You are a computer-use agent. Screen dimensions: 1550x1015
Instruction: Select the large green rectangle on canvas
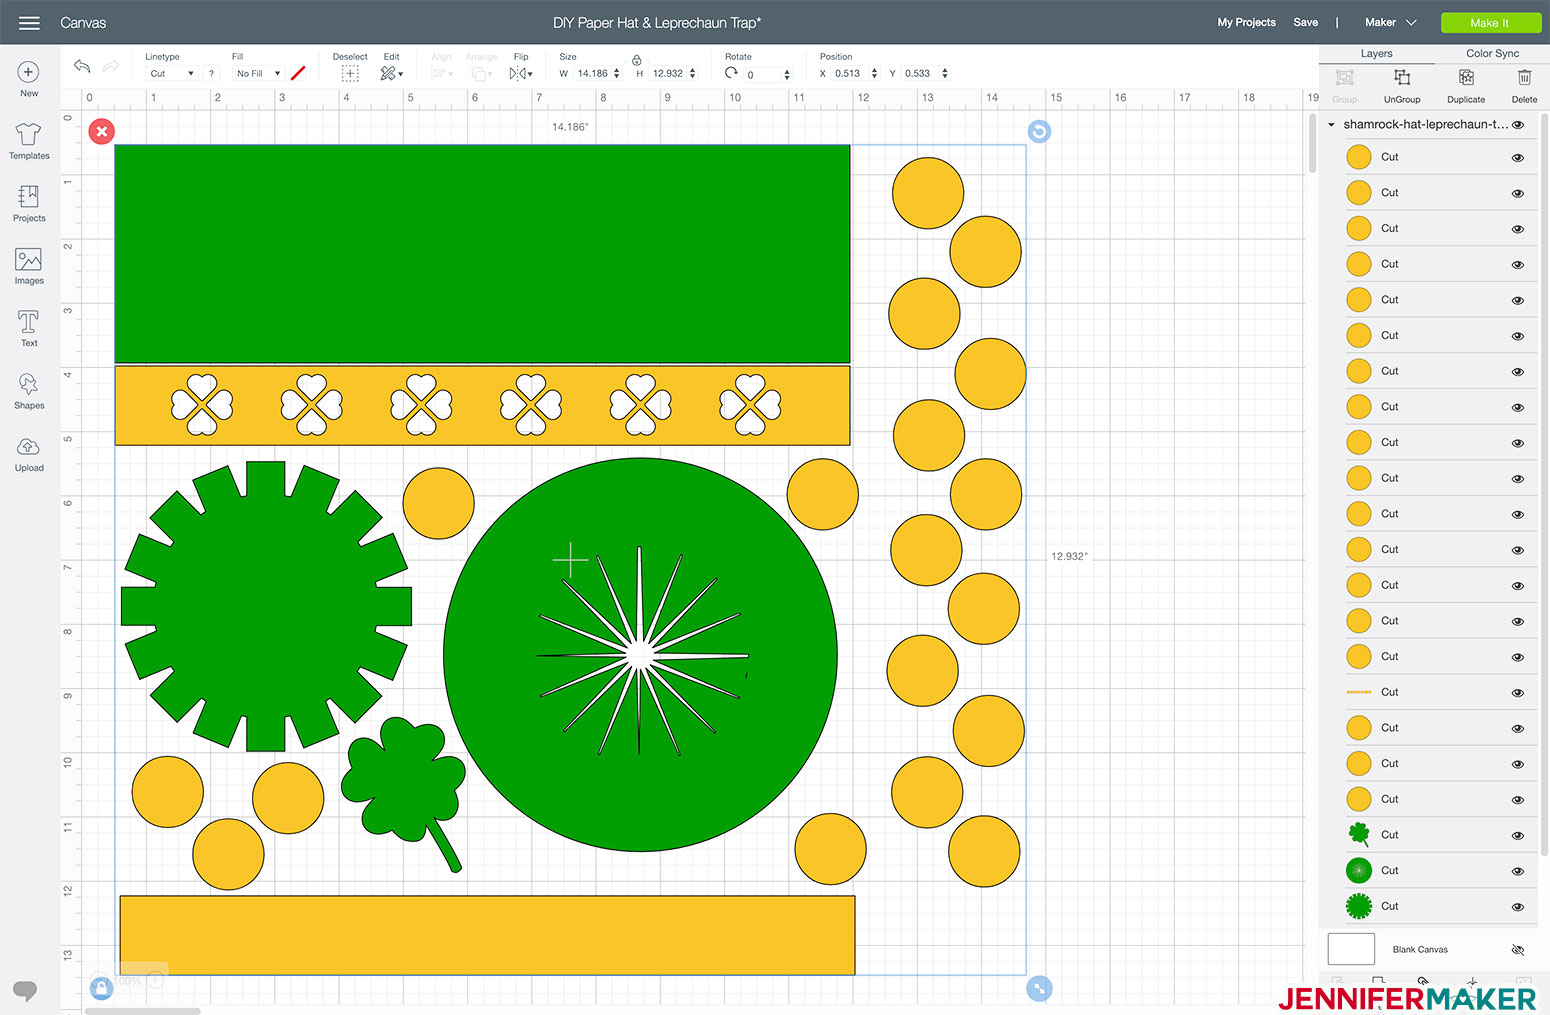482,254
